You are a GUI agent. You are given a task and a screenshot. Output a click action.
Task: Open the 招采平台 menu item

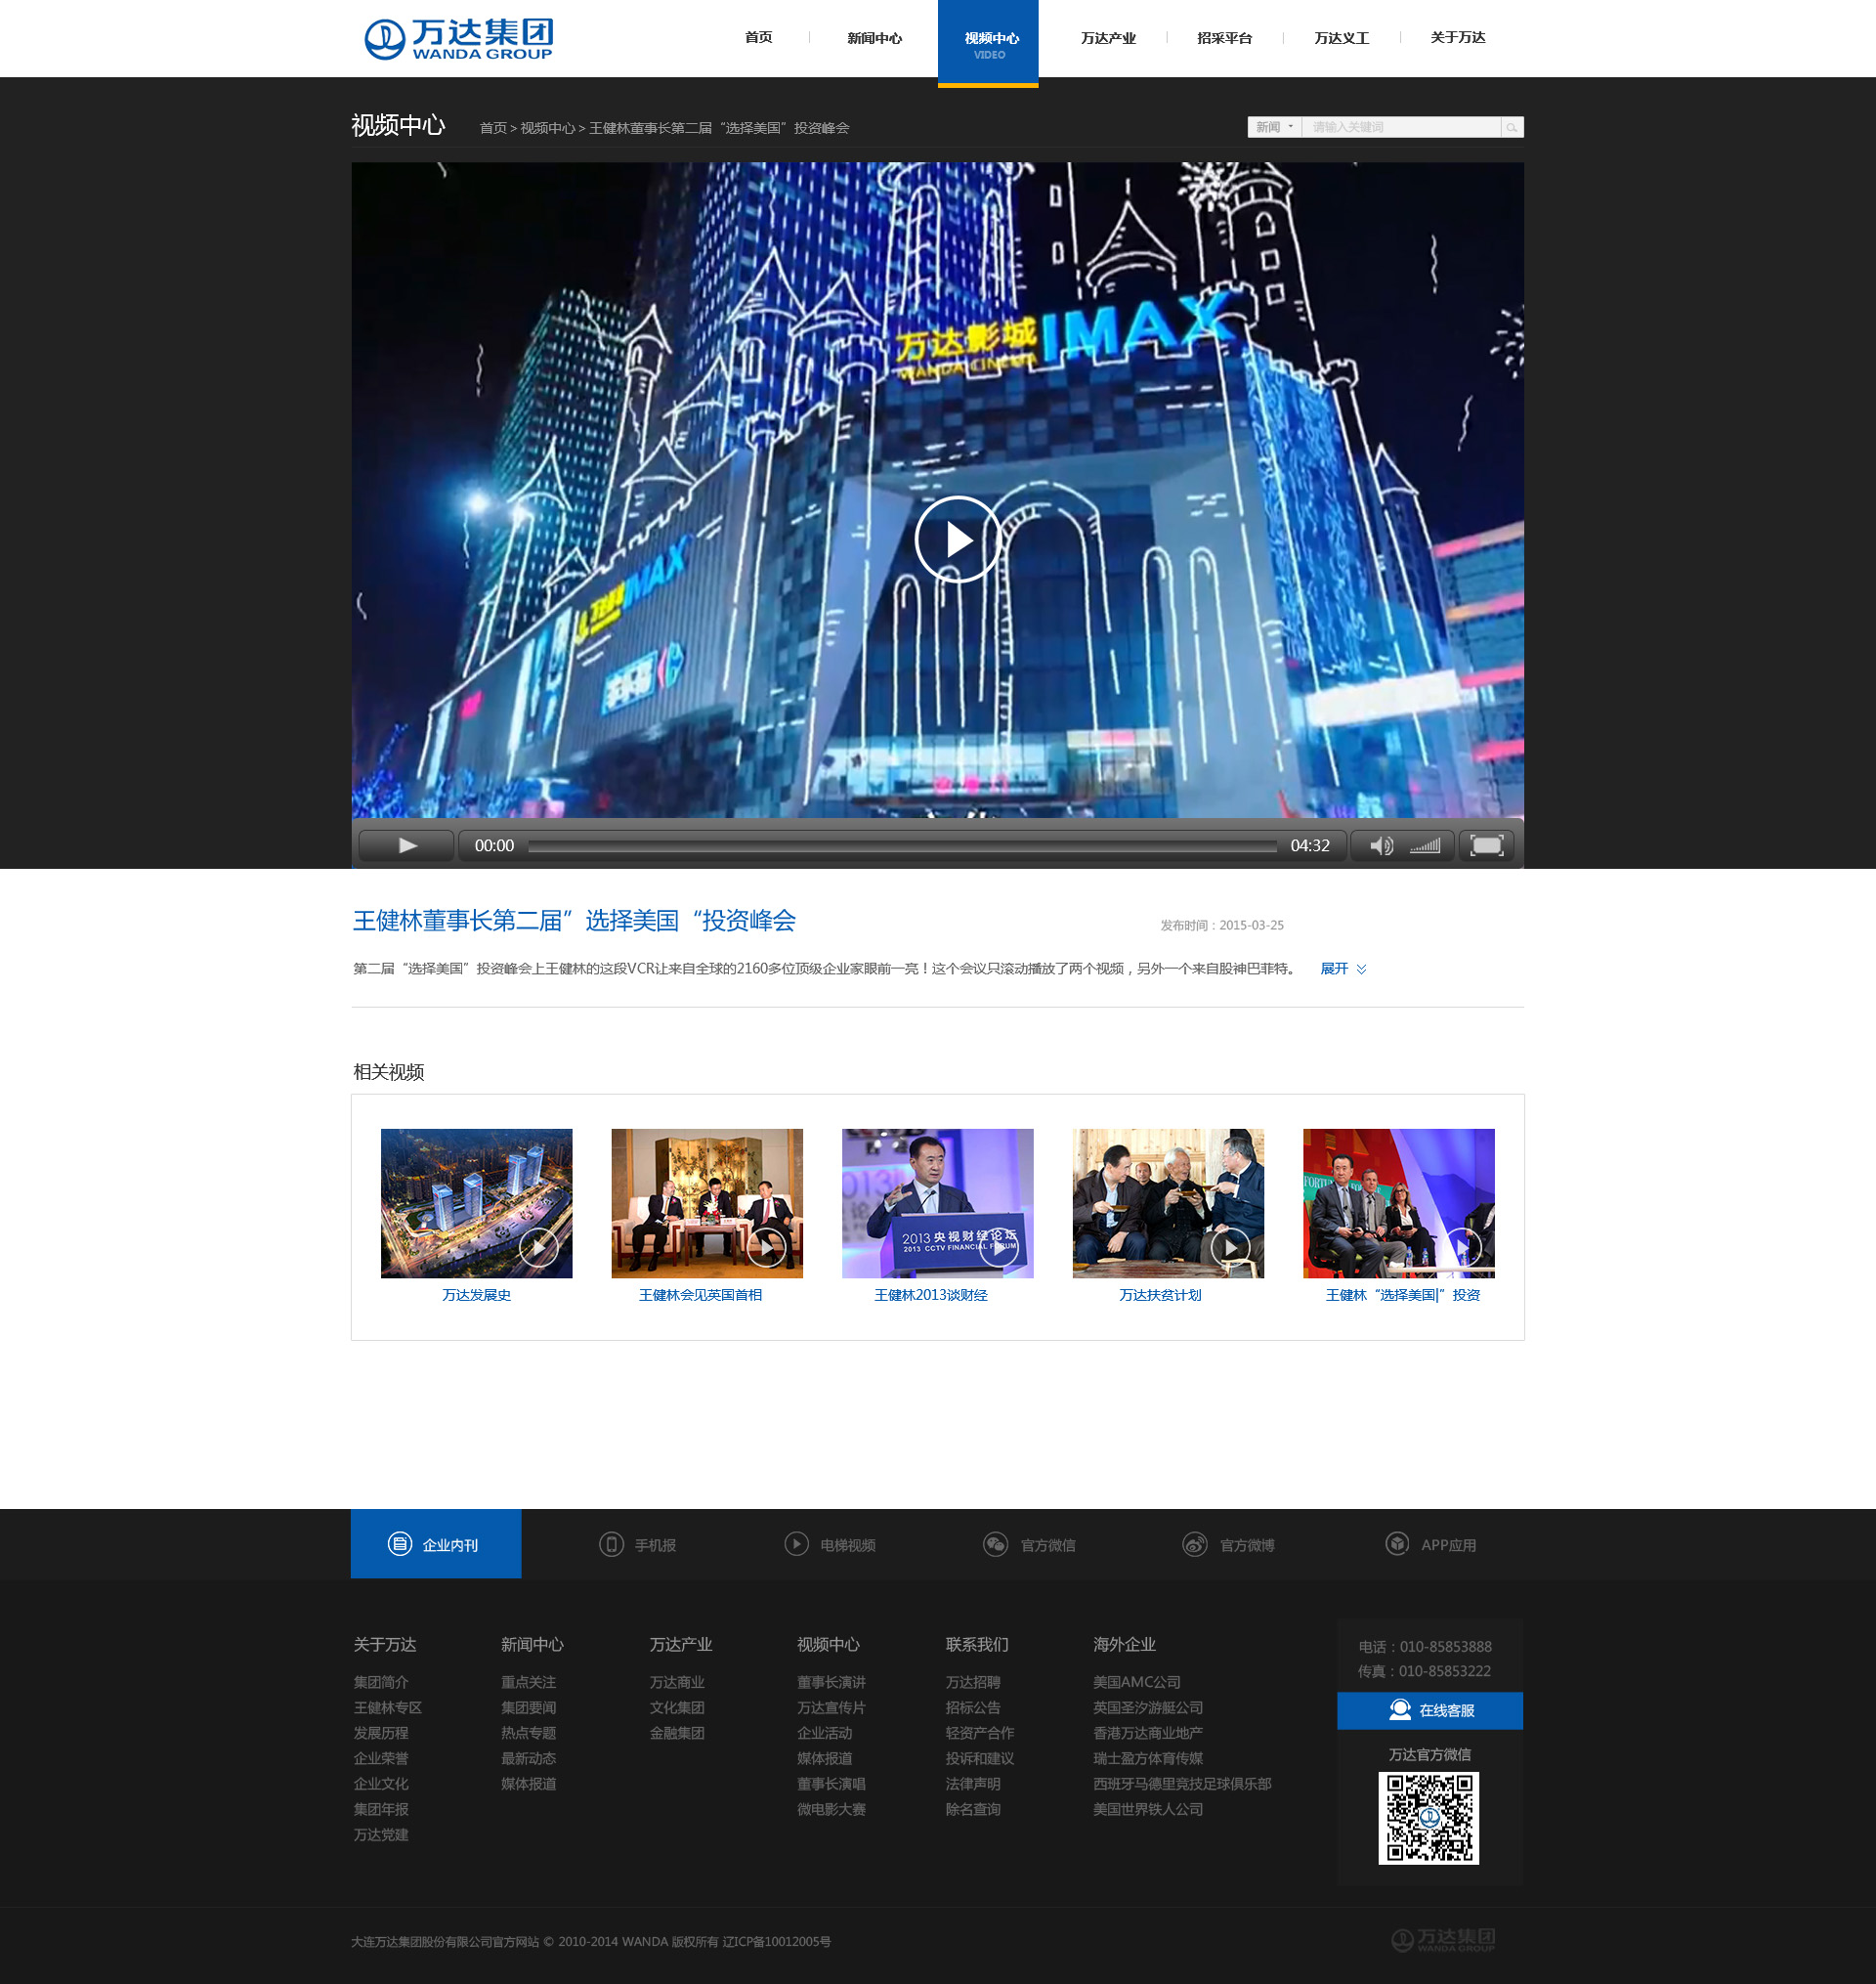1224,37
